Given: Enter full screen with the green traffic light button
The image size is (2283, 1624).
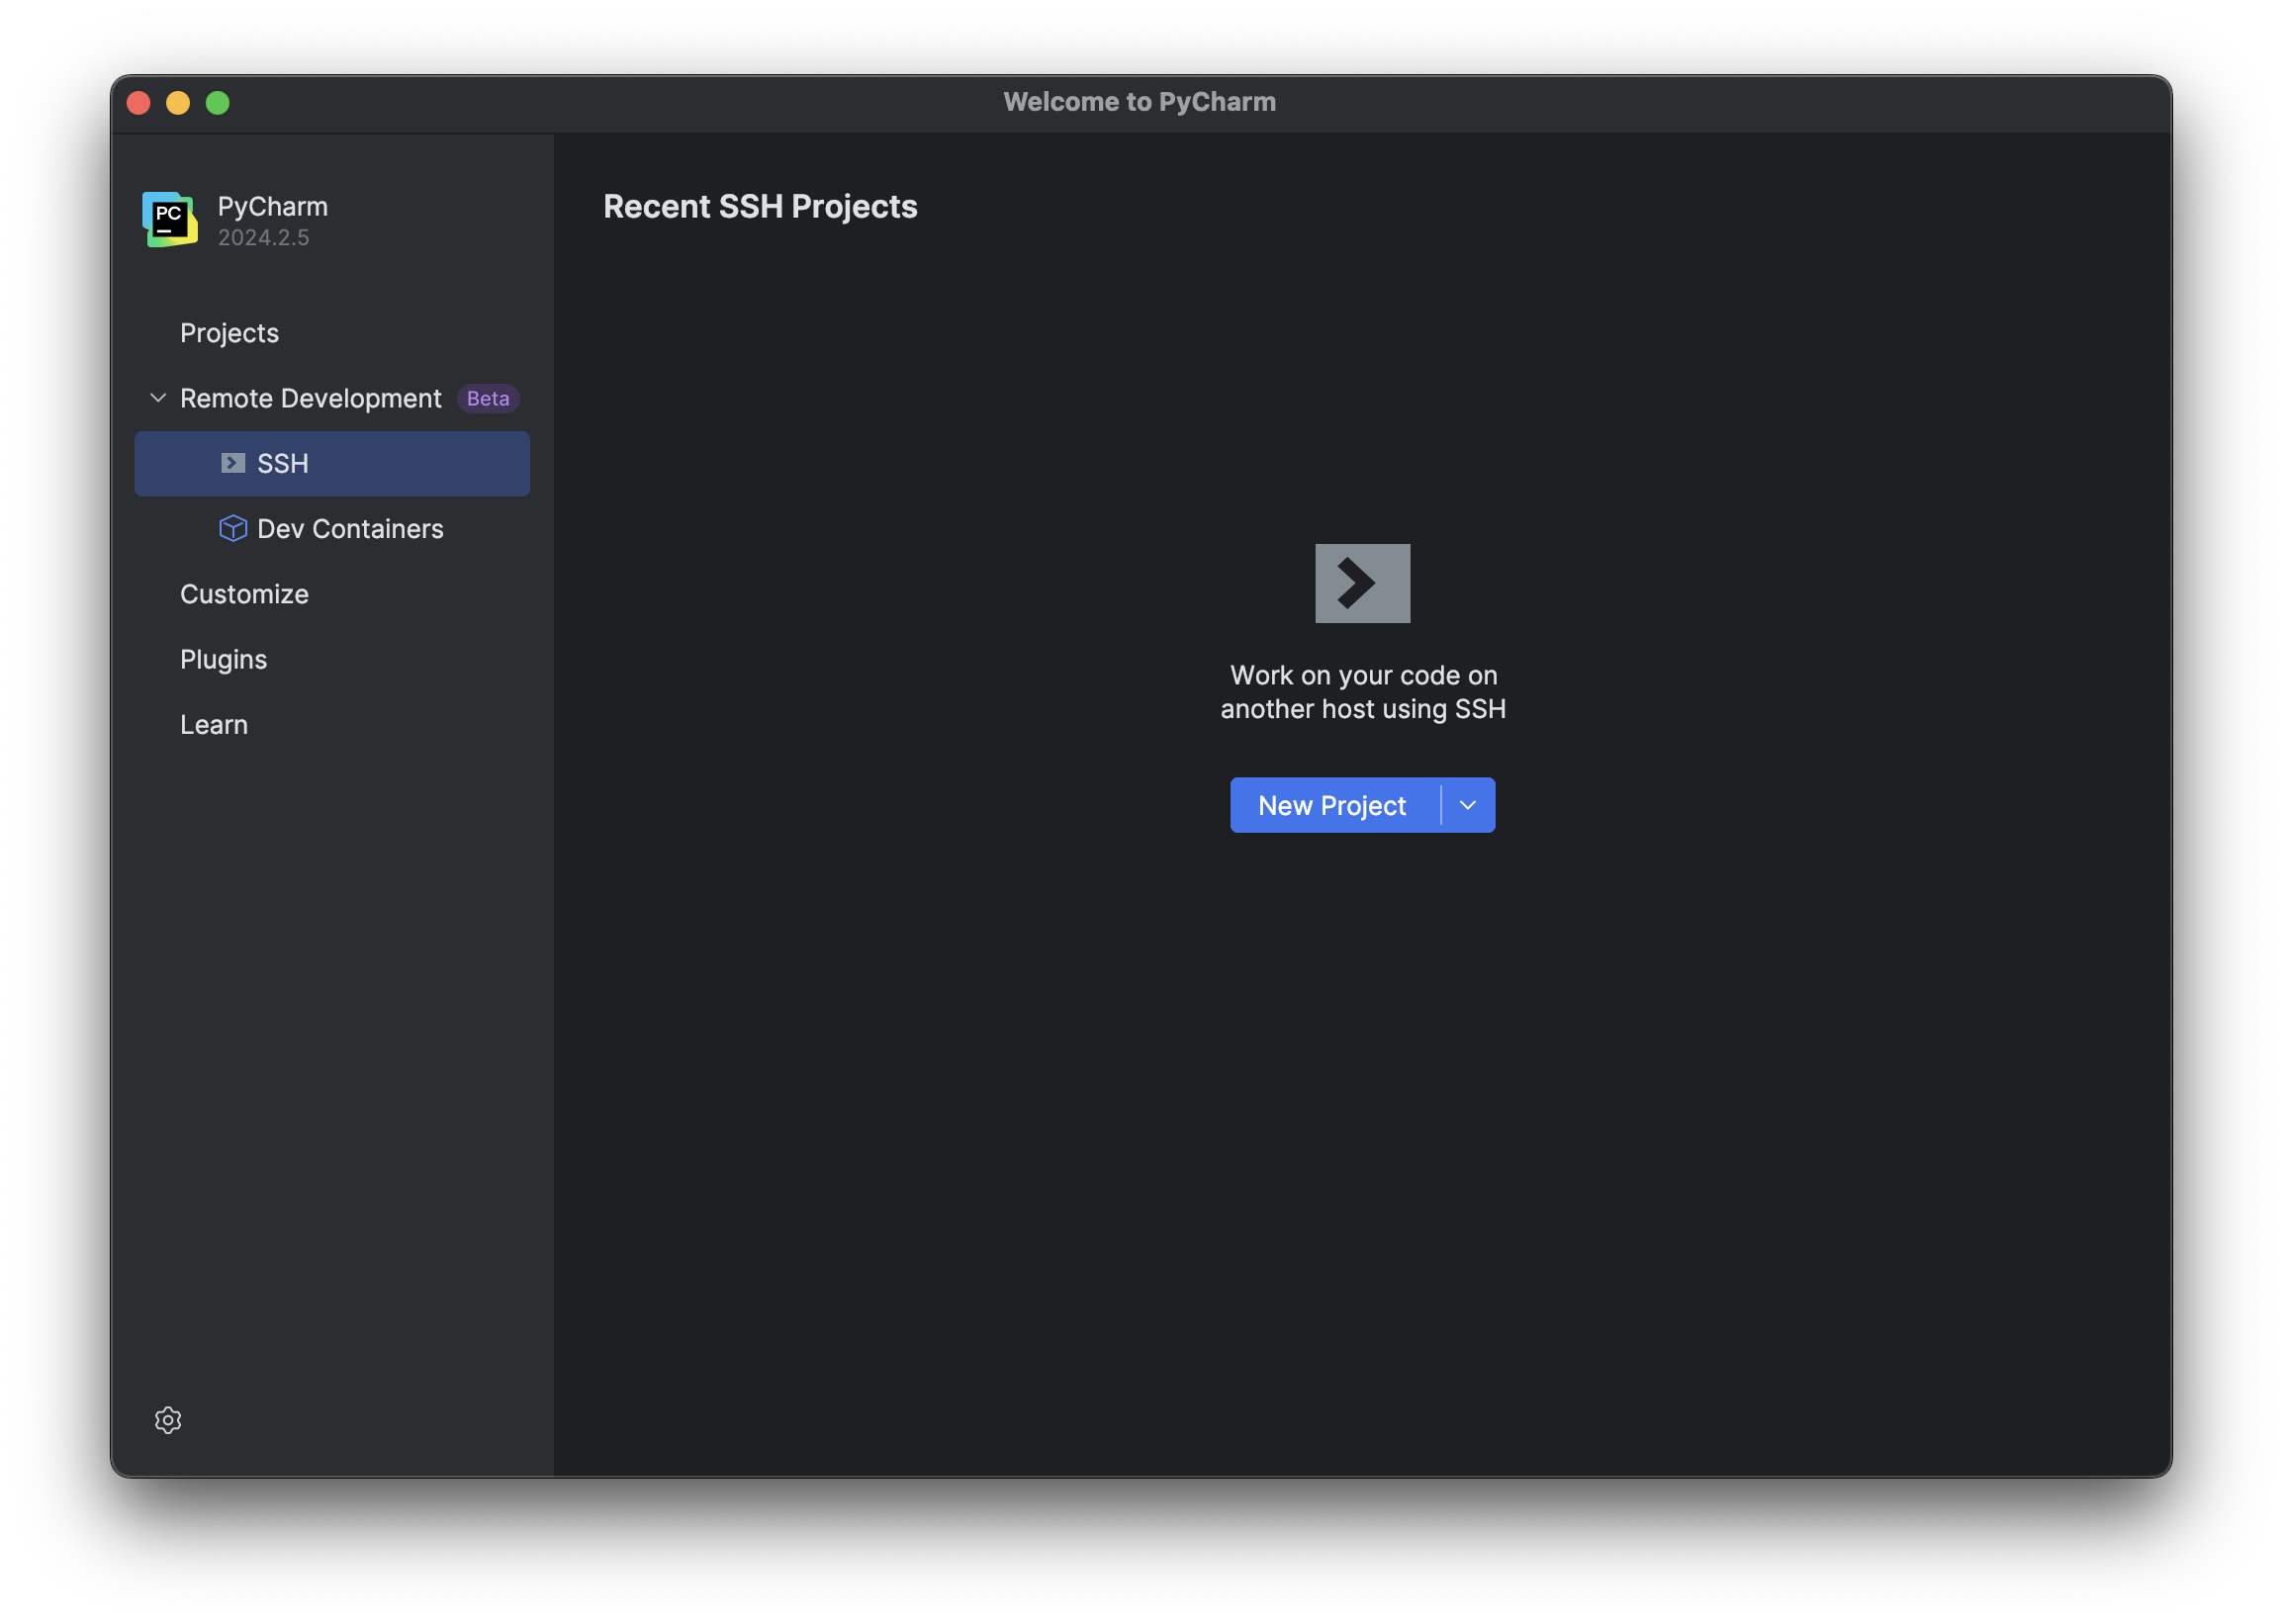Looking at the screenshot, I should pos(218,102).
